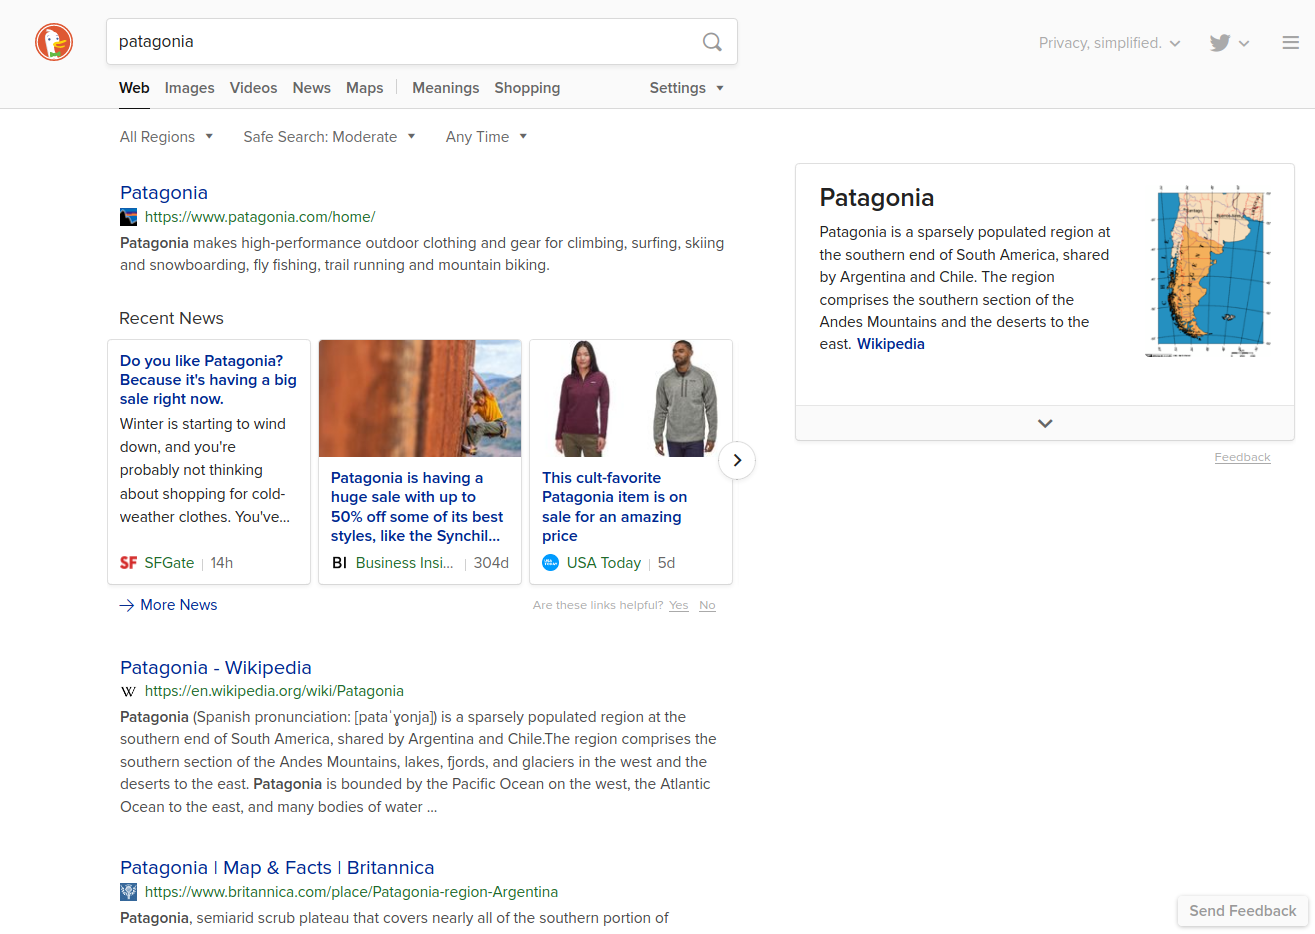Click the Britannica favicon
Screen dimensions: 1315x934
pyautogui.click(x=128, y=892)
